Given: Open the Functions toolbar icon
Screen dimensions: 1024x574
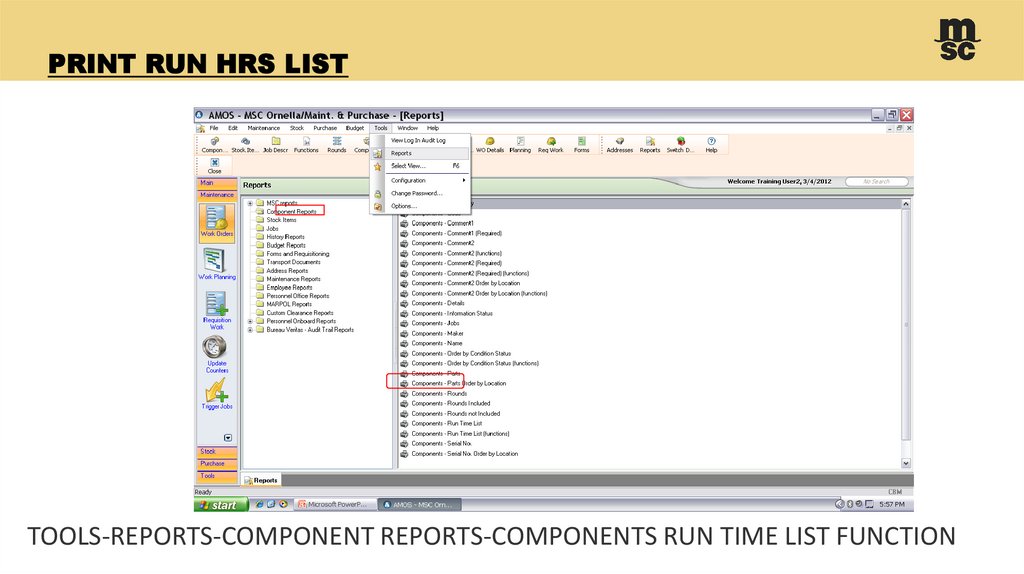Looking at the screenshot, I should [306, 145].
